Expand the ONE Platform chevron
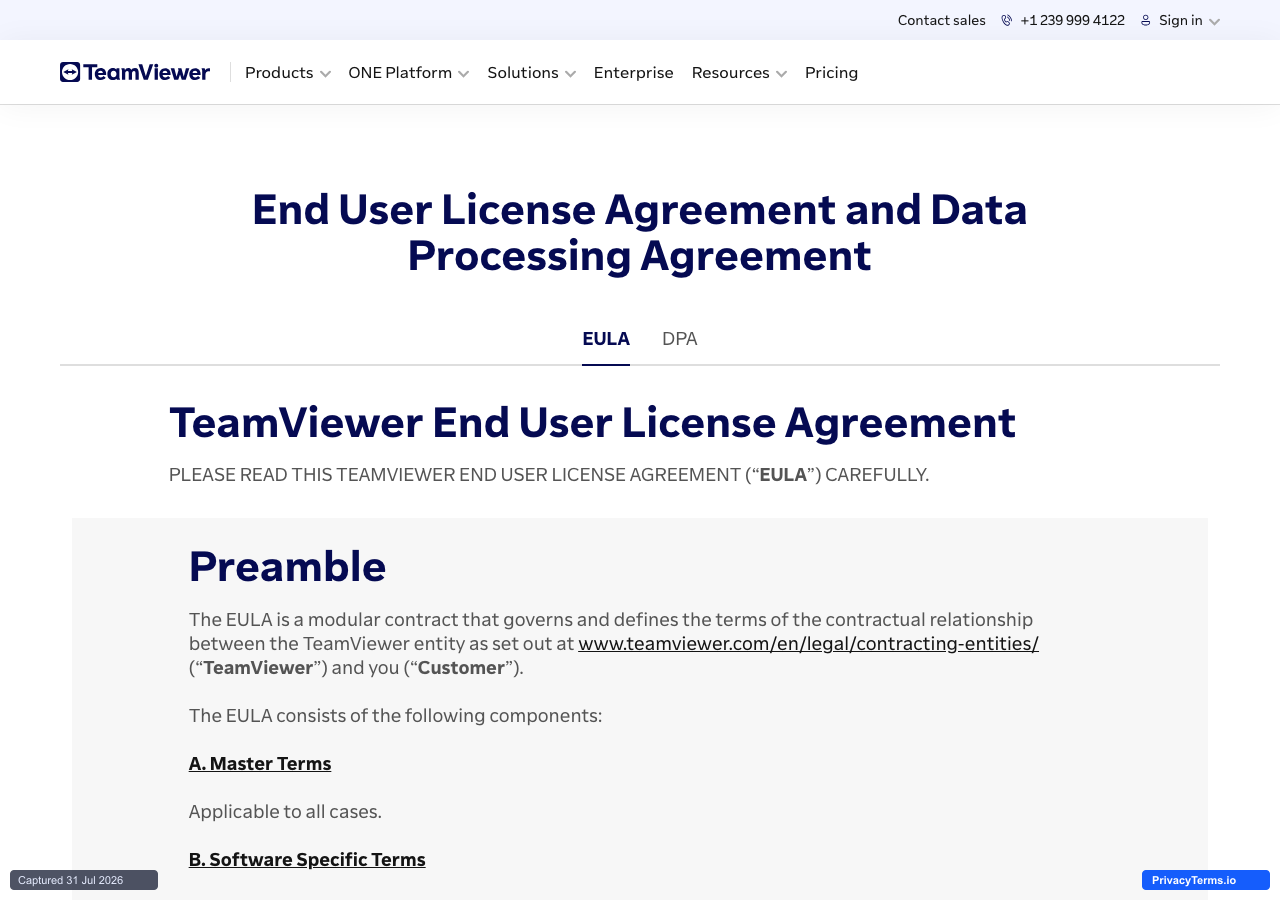The width and height of the screenshot is (1280, 900). (x=463, y=74)
